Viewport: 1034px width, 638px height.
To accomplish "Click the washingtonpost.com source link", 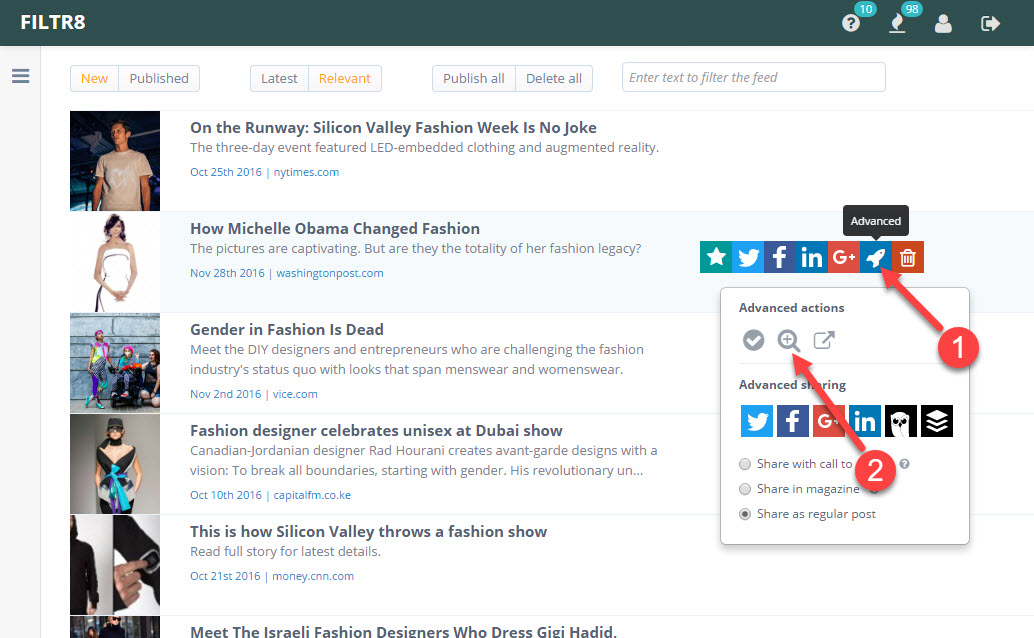I will (330, 273).
